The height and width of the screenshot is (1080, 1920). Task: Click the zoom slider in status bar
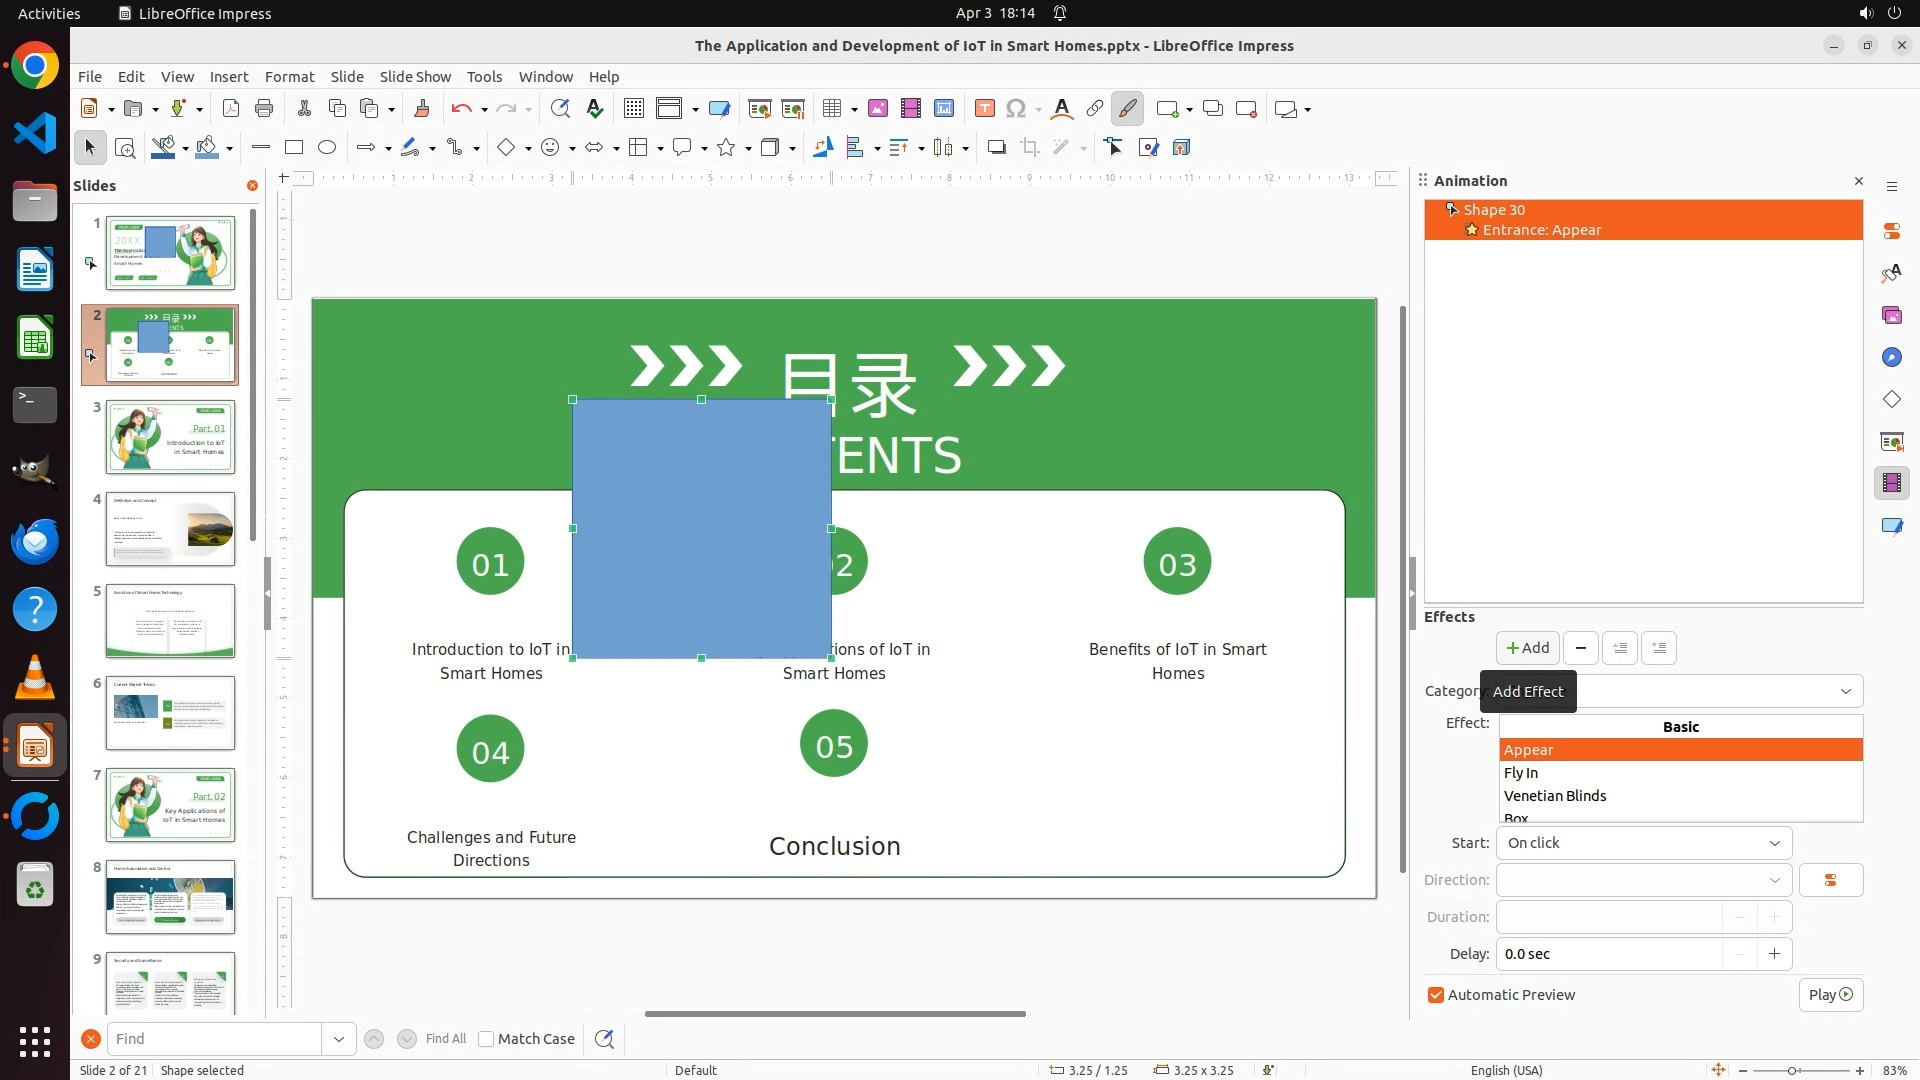[1791, 1070]
